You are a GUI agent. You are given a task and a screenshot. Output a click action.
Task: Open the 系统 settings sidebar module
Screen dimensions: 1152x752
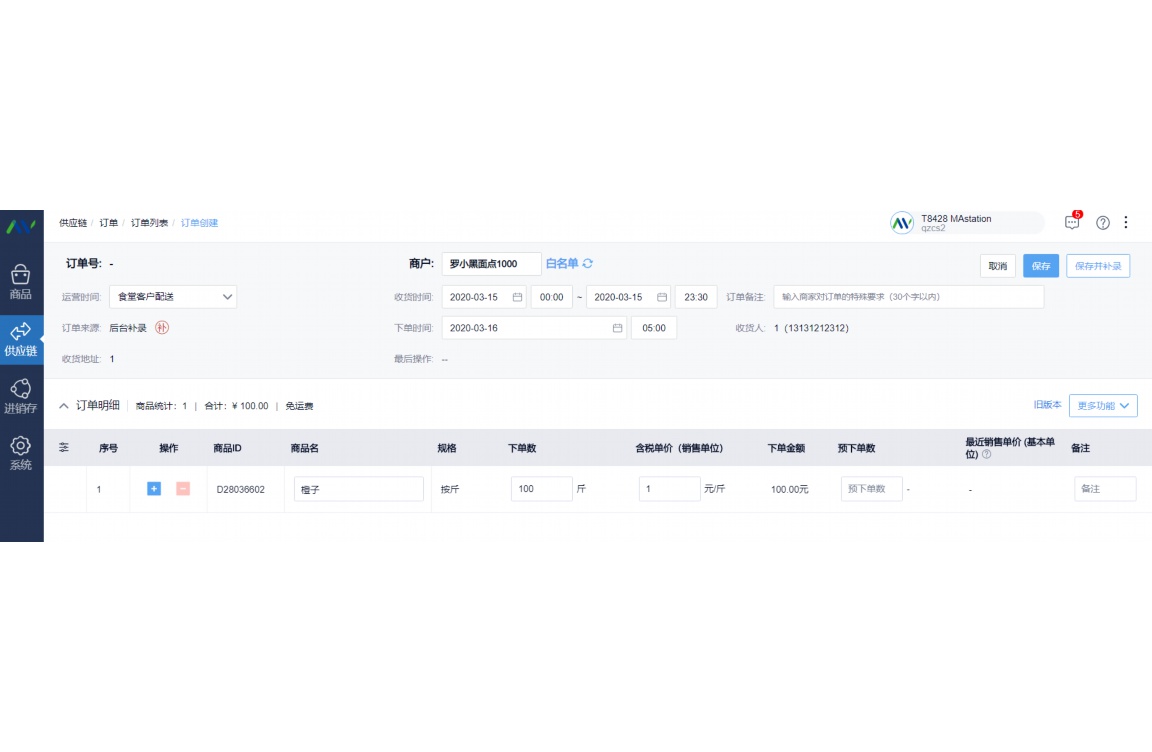pyautogui.click(x=21, y=453)
